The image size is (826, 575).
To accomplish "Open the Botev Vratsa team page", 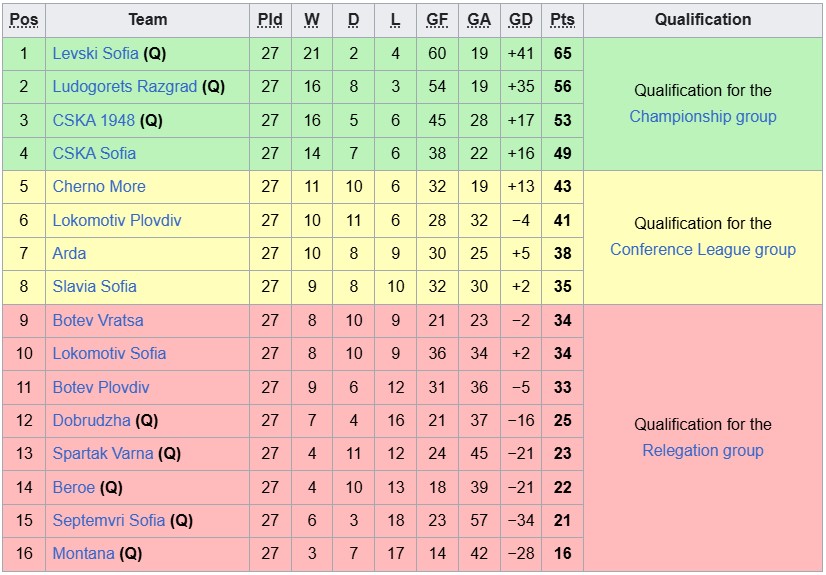I will click(x=98, y=320).
